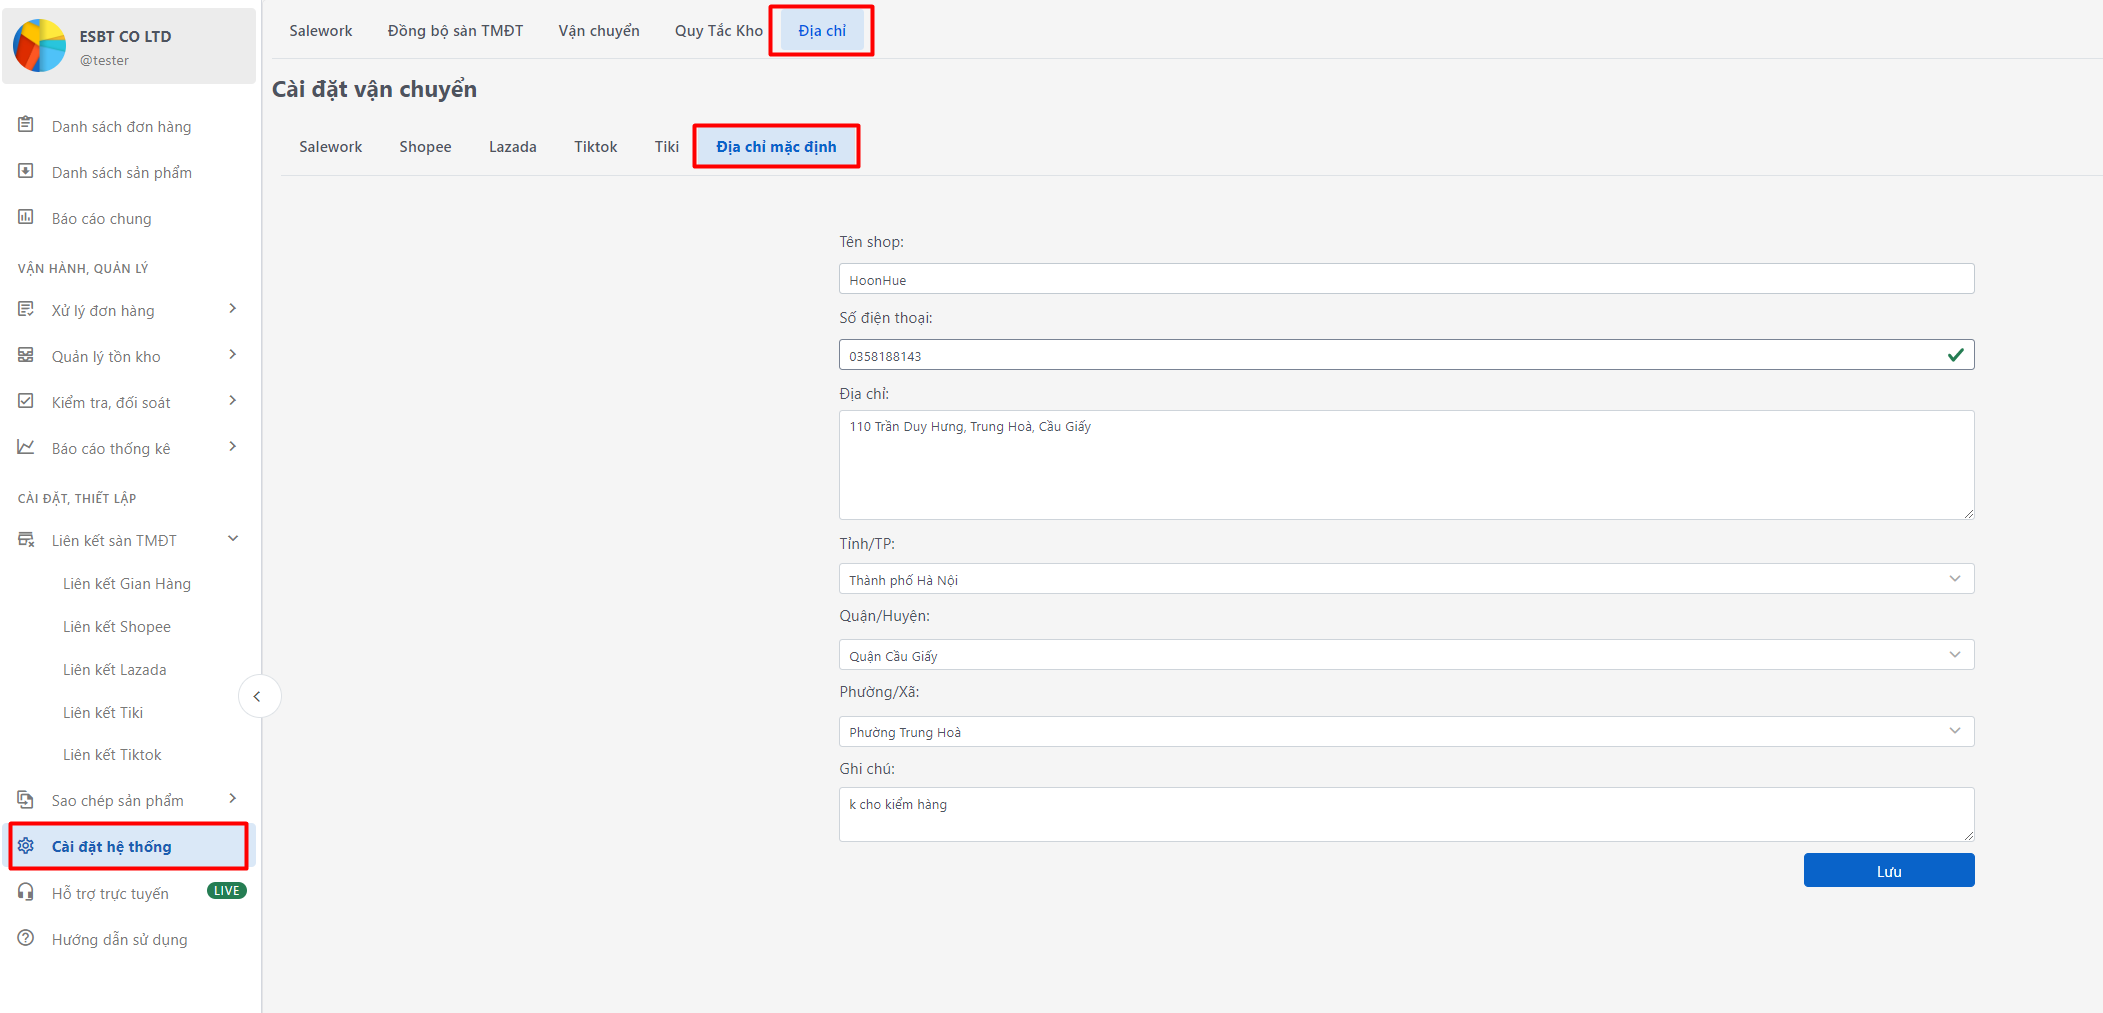Click the inventory management icon
The height and width of the screenshot is (1013, 2103).
coord(26,355)
